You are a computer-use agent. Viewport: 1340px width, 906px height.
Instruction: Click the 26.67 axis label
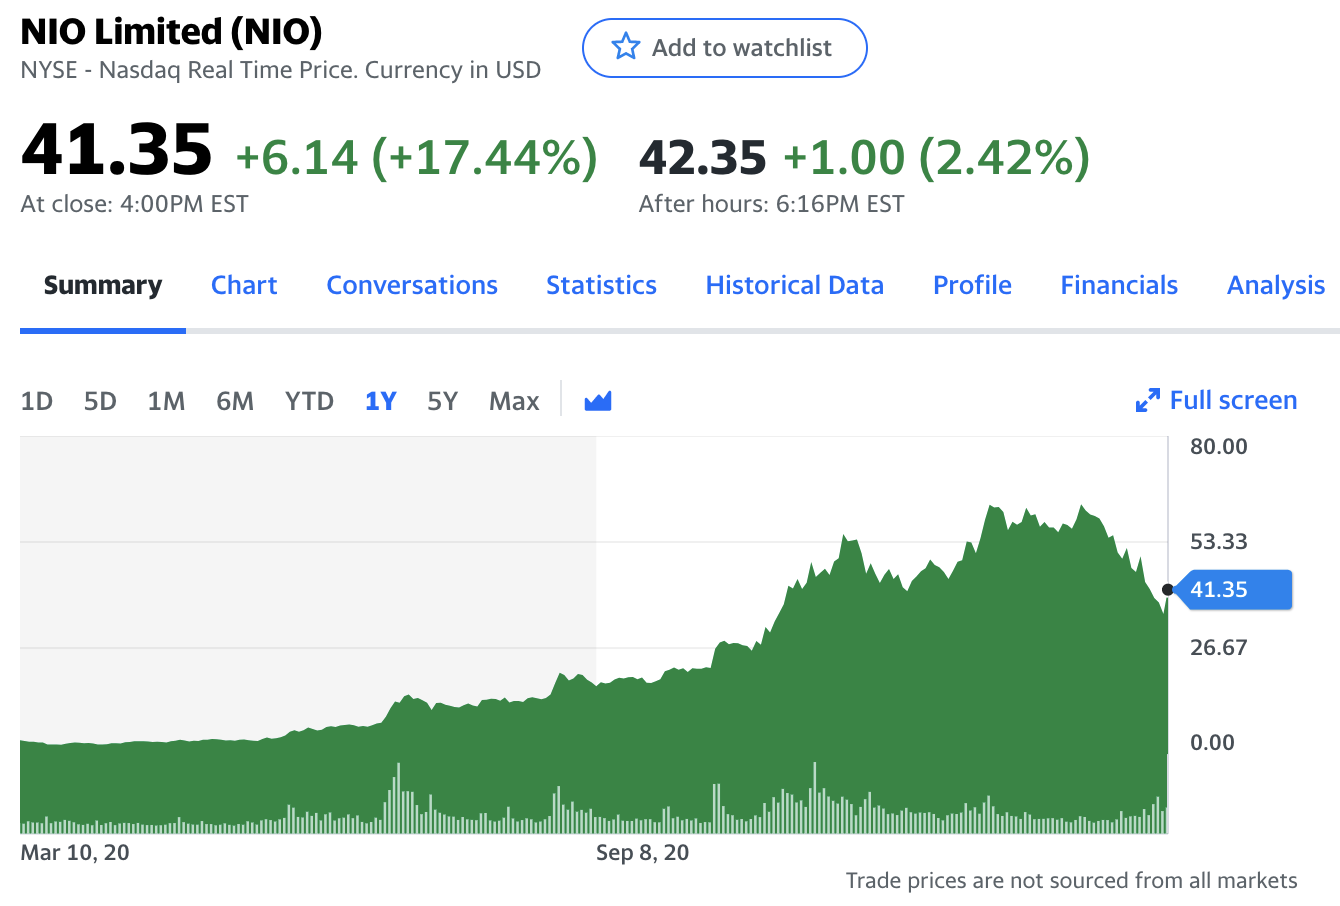pyautogui.click(x=1219, y=648)
